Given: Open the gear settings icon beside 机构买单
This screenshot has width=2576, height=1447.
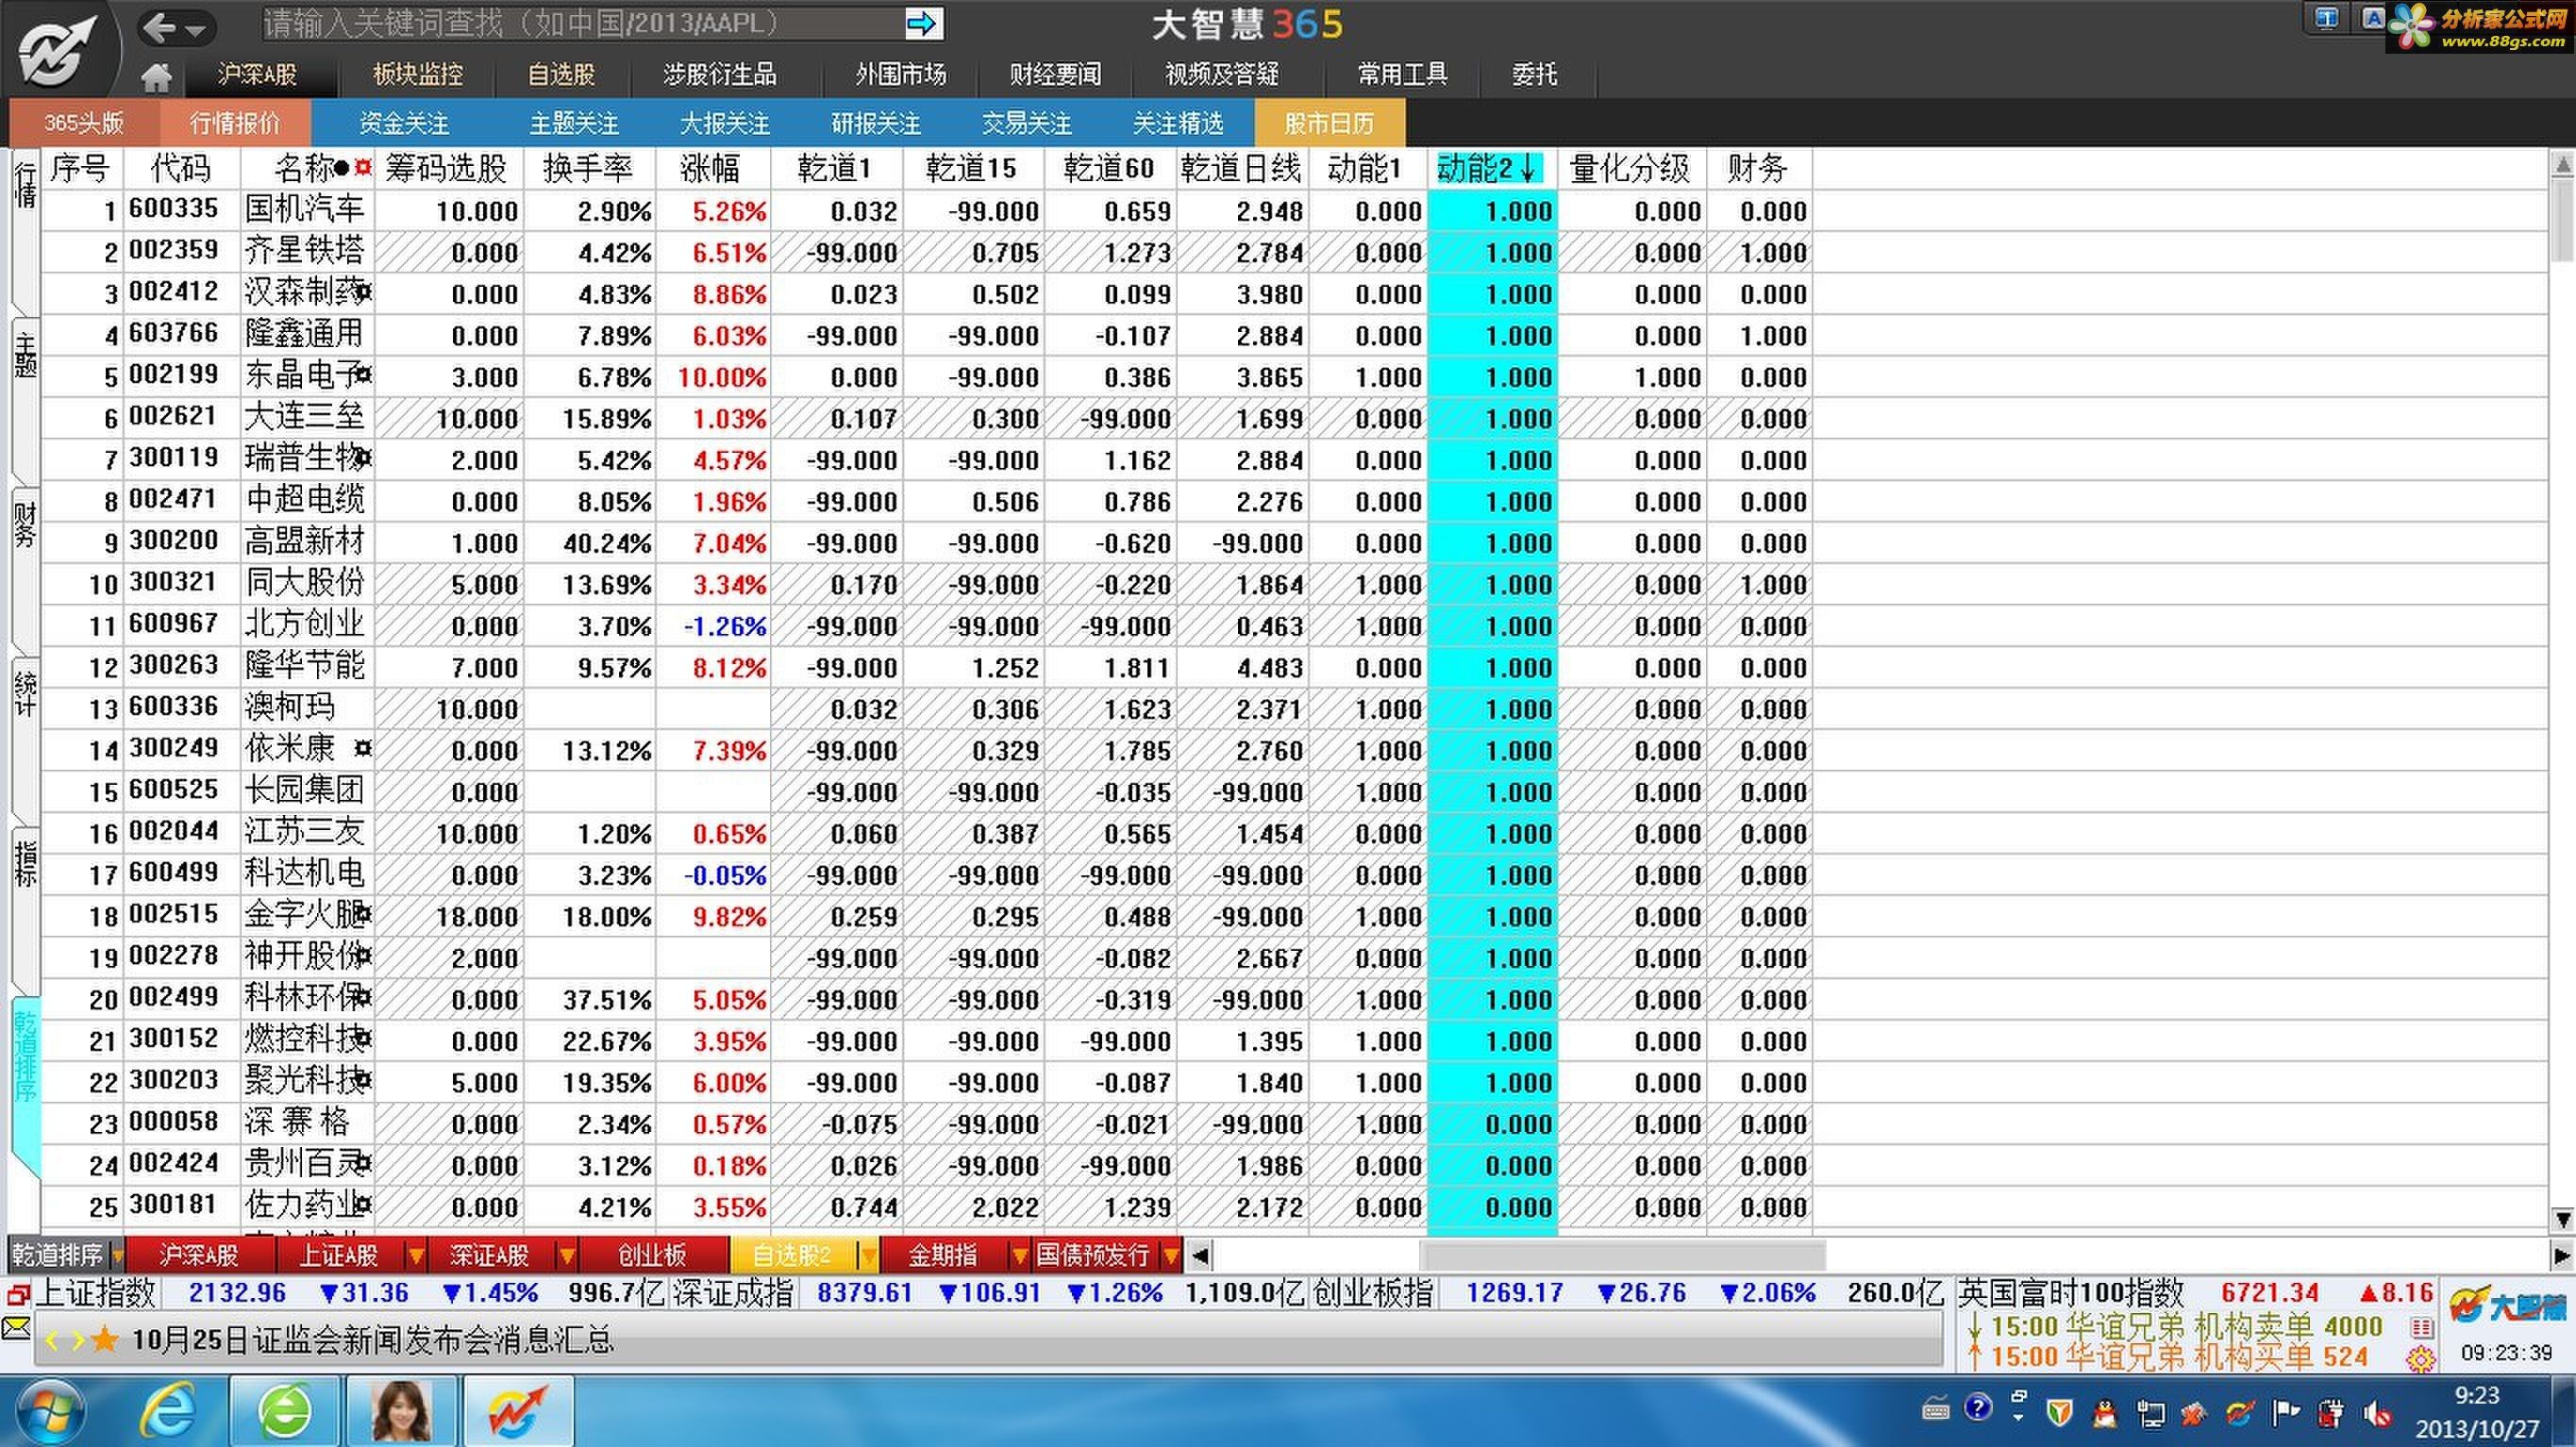Looking at the screenshot, I should click(x=2421, y=1358).
